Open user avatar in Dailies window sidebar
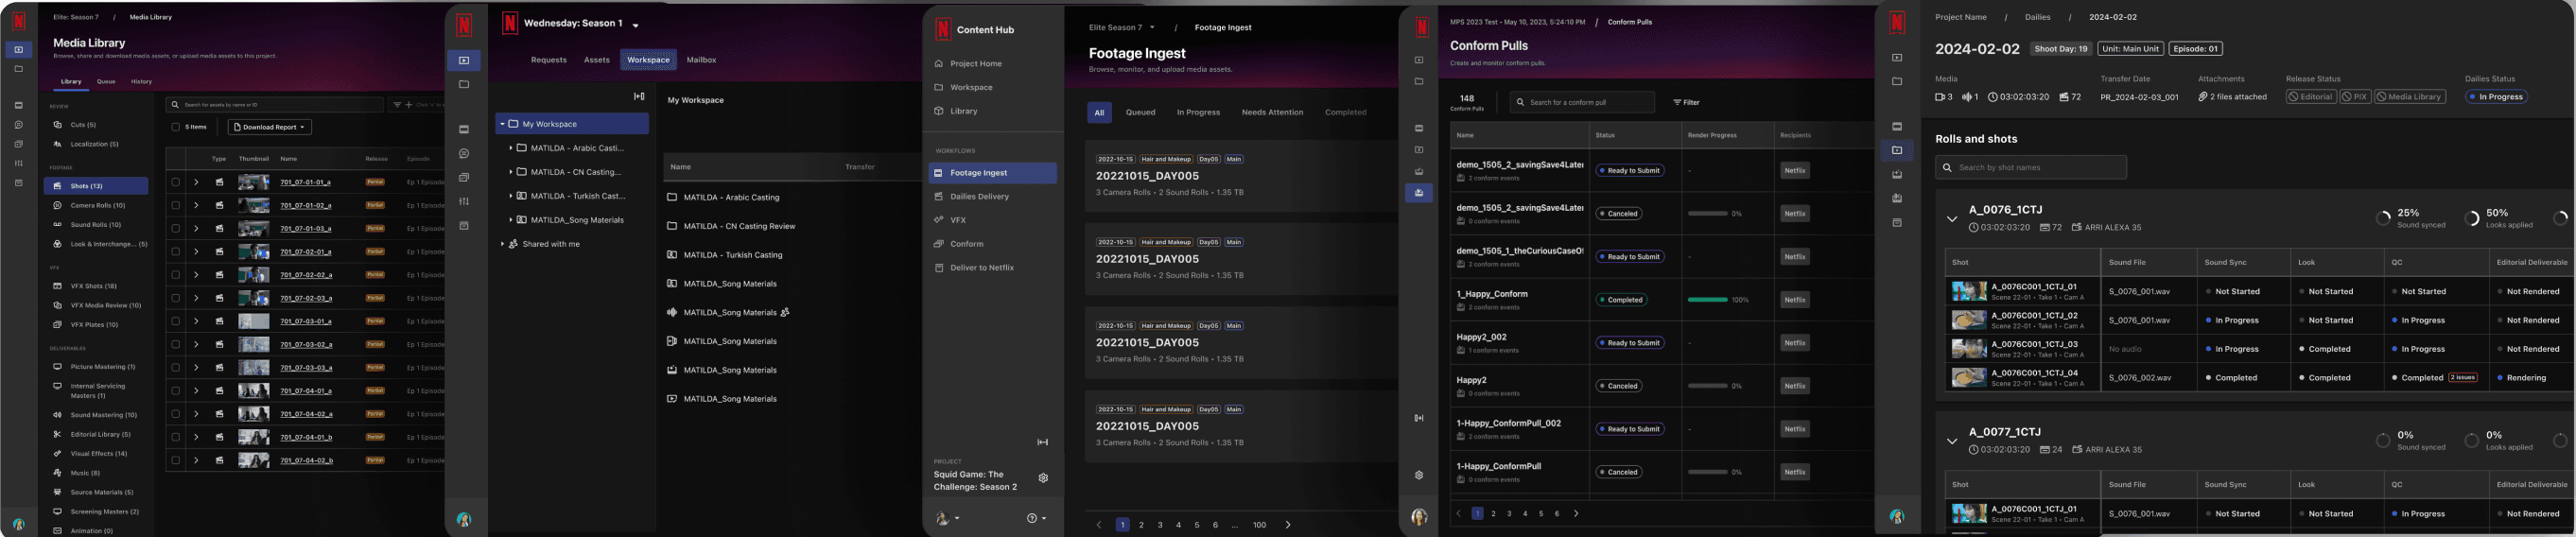Image resolution: width=2576 pixels, height=537 pixels. click(x=1897, y=517)
